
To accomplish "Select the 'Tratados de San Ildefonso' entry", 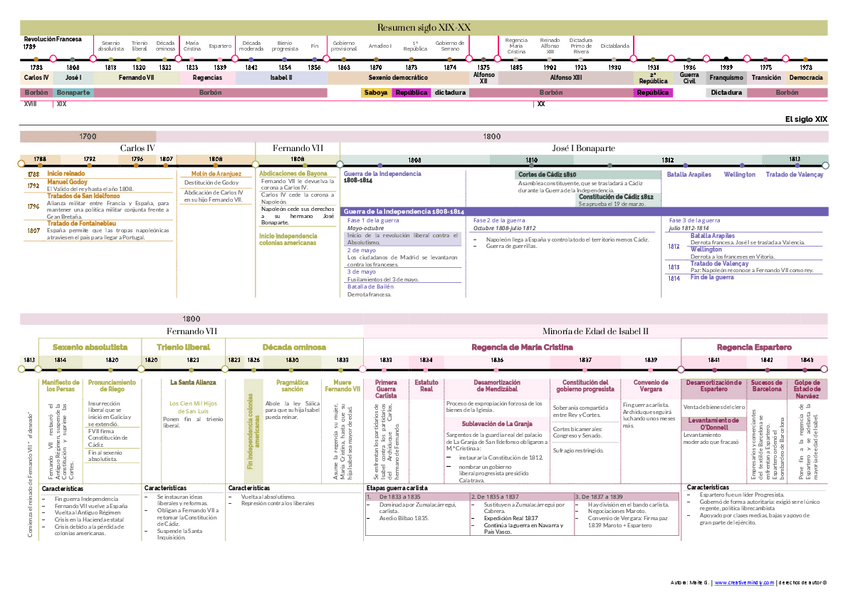I will tap(83, 196).
